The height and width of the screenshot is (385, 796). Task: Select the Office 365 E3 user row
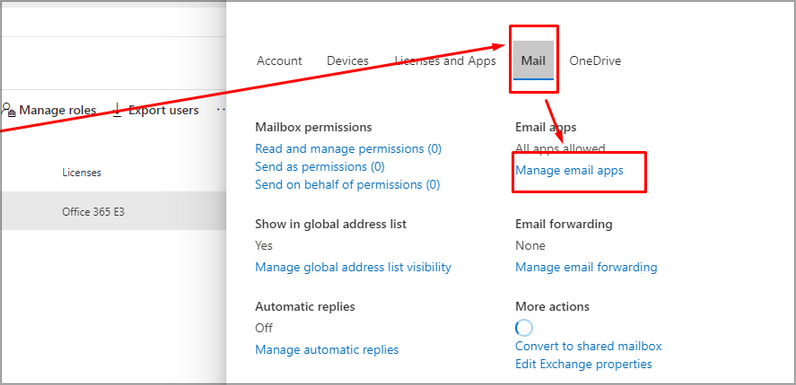pyautogui.click(x=113, y=211)
